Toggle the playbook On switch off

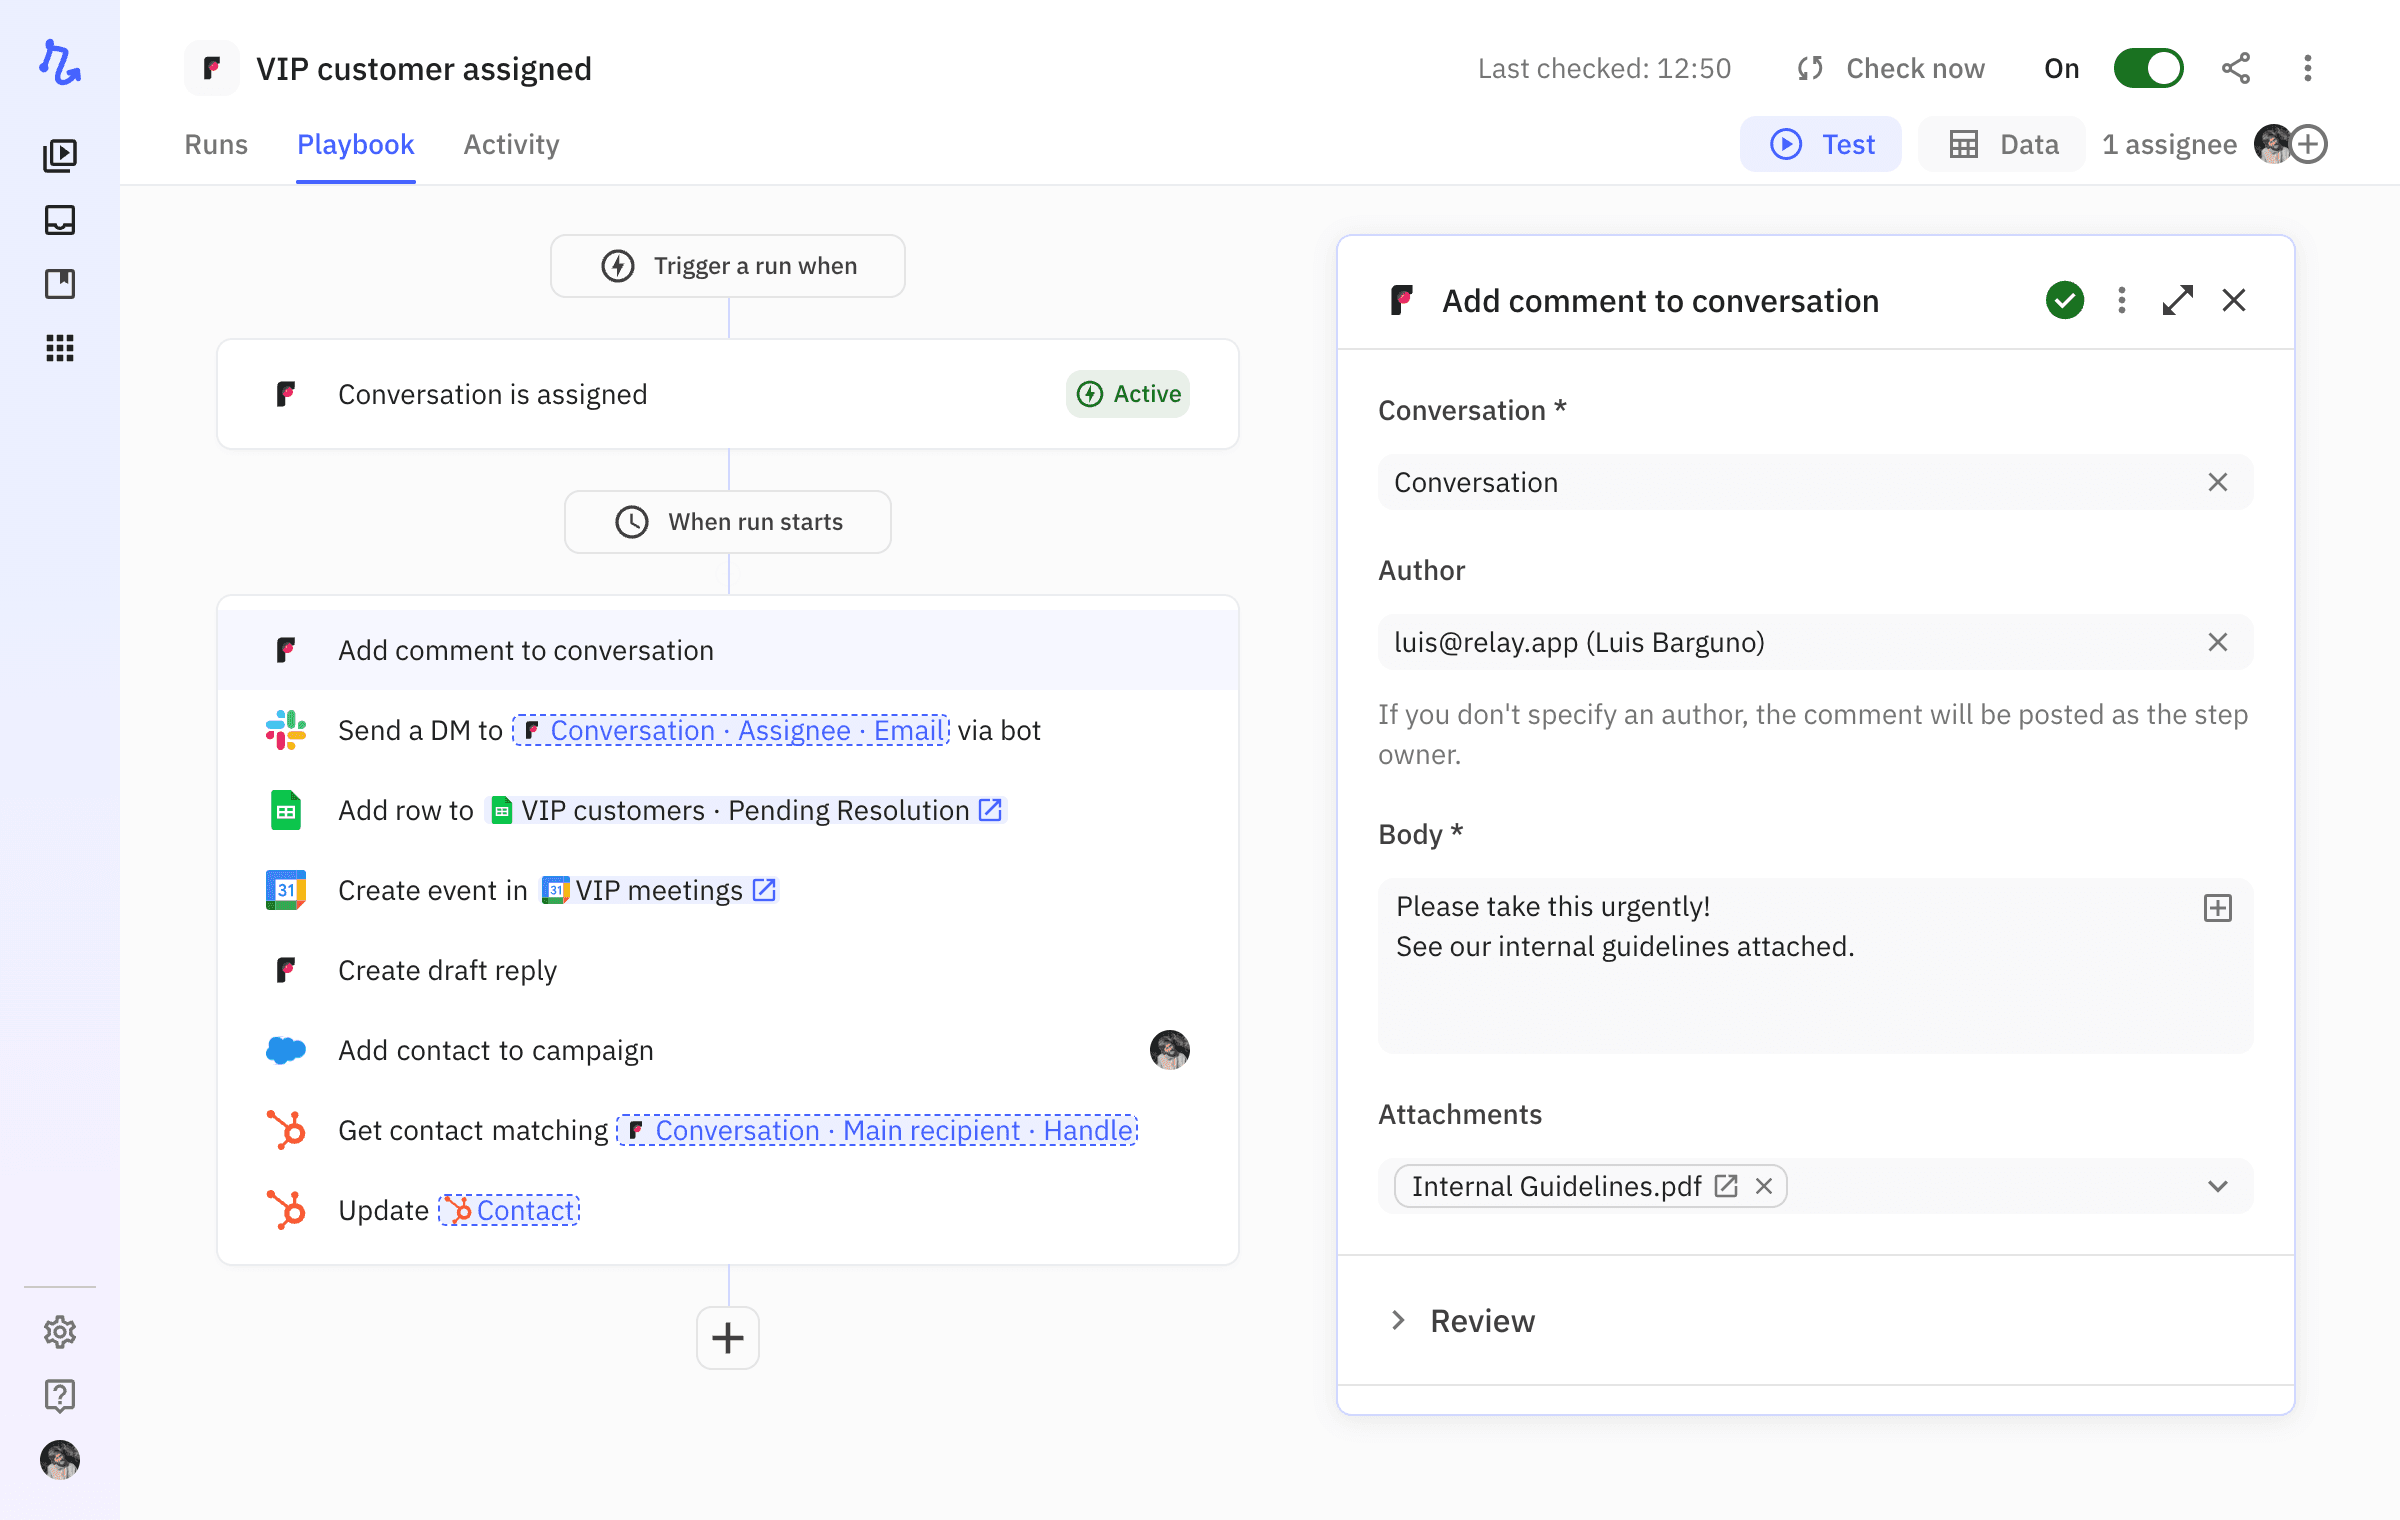coord(2148,68)
